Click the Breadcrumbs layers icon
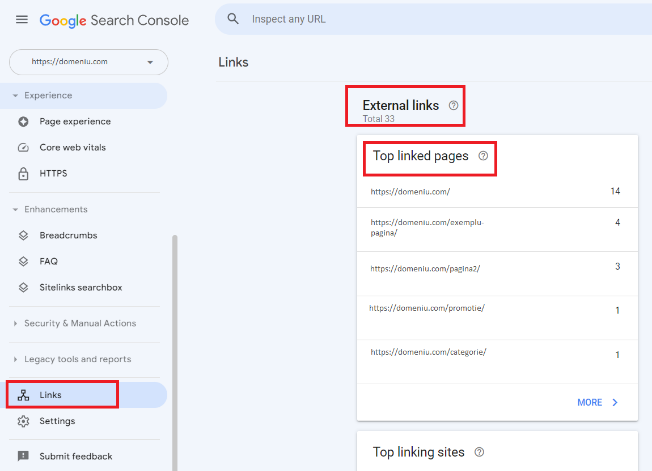Viewport: 652px width, 471px height. (x=24, y=236)
